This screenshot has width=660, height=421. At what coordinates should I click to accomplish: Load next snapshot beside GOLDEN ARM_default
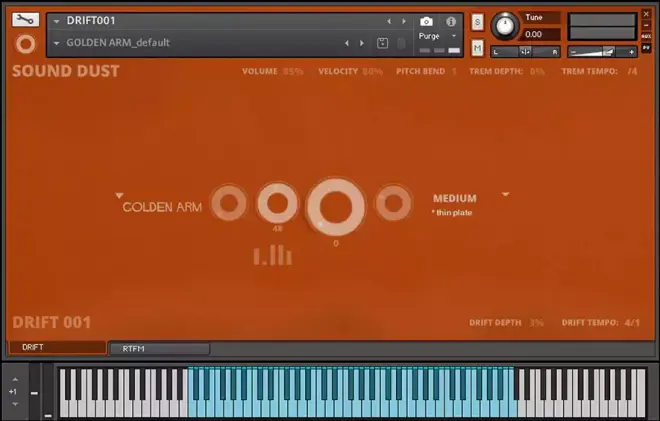(x=362, y=43)
